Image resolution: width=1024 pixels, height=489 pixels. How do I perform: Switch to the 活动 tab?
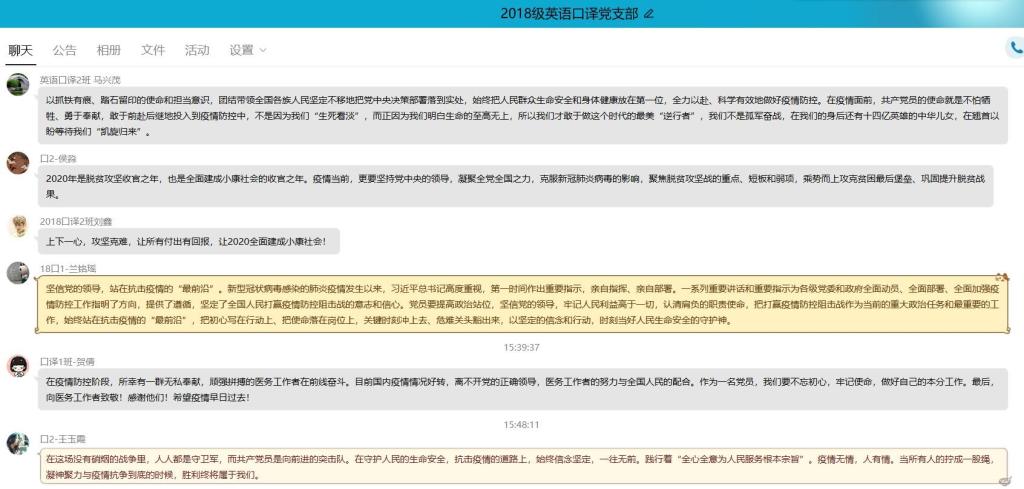197,50
